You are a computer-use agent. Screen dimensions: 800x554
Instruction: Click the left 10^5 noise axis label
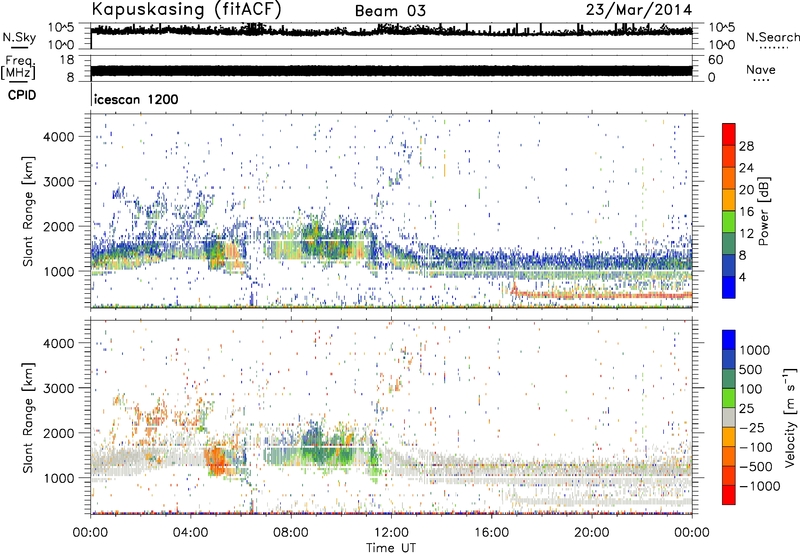pyautogui.click(x=61, y=27)
